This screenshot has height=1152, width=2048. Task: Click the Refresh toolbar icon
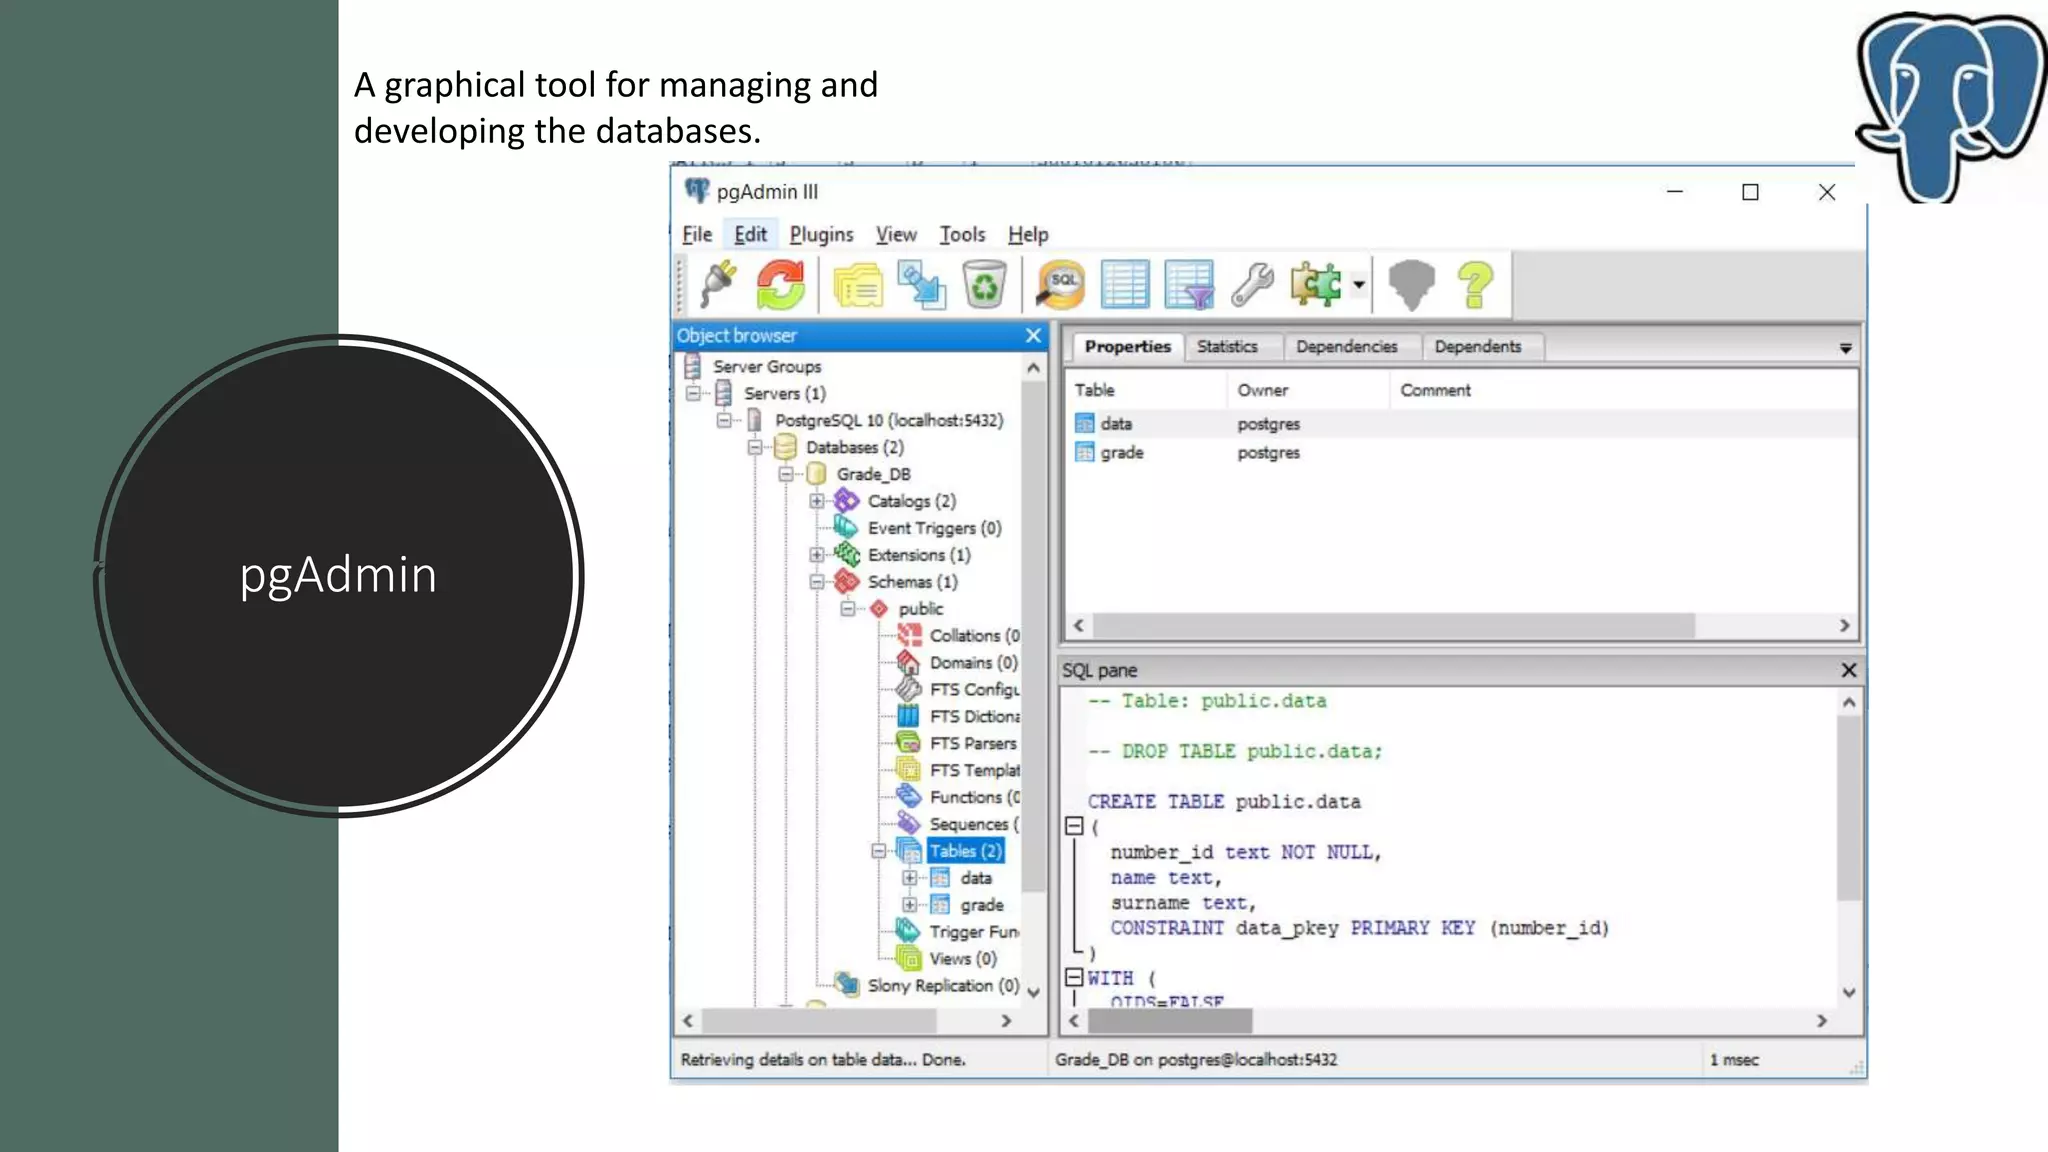pos(780,284)
